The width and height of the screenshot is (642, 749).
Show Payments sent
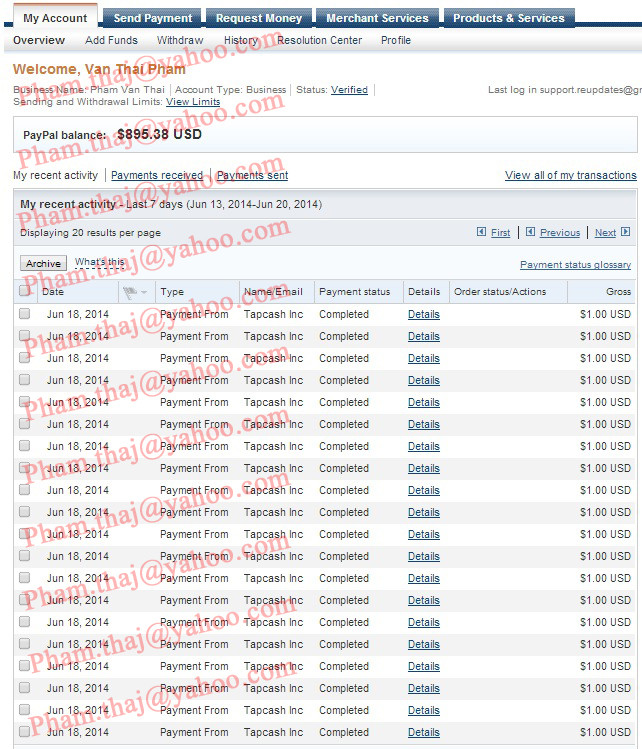coord(253,175)
